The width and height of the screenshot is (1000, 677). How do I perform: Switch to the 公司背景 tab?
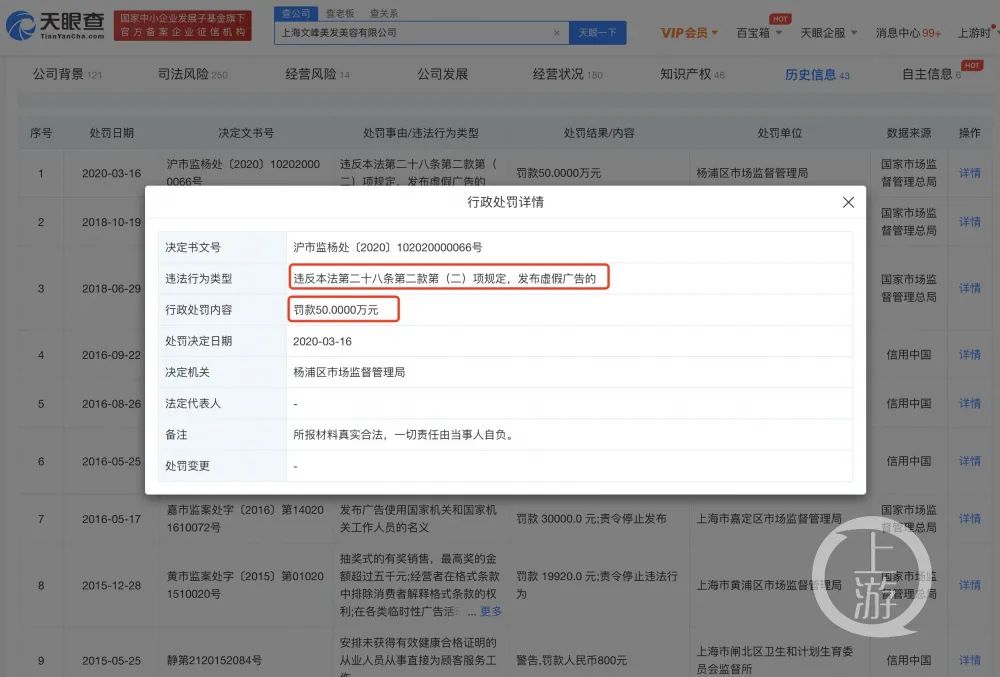(67, 74)
